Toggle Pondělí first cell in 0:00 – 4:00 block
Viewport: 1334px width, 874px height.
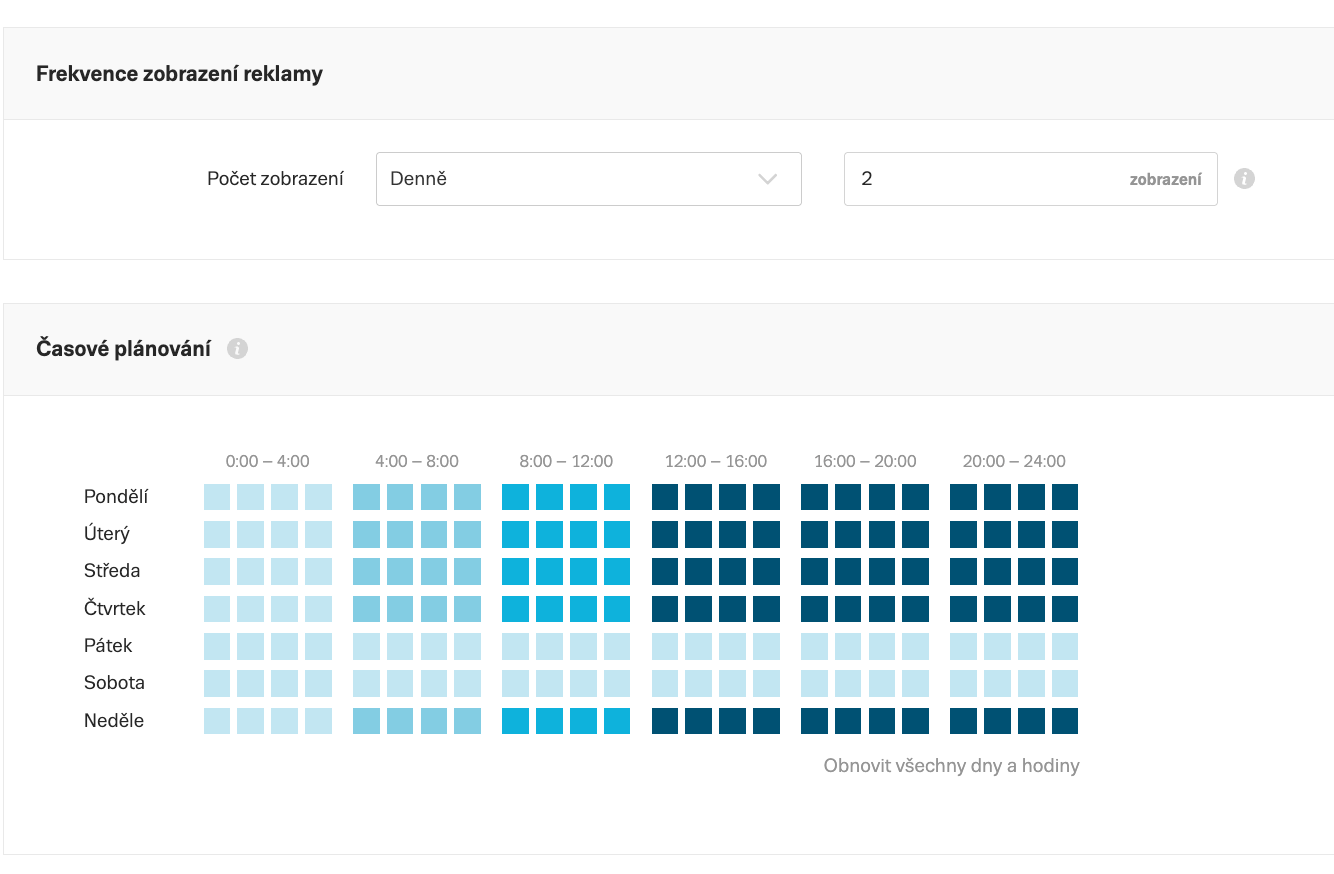pyautogui.click(x=217, y=497)
